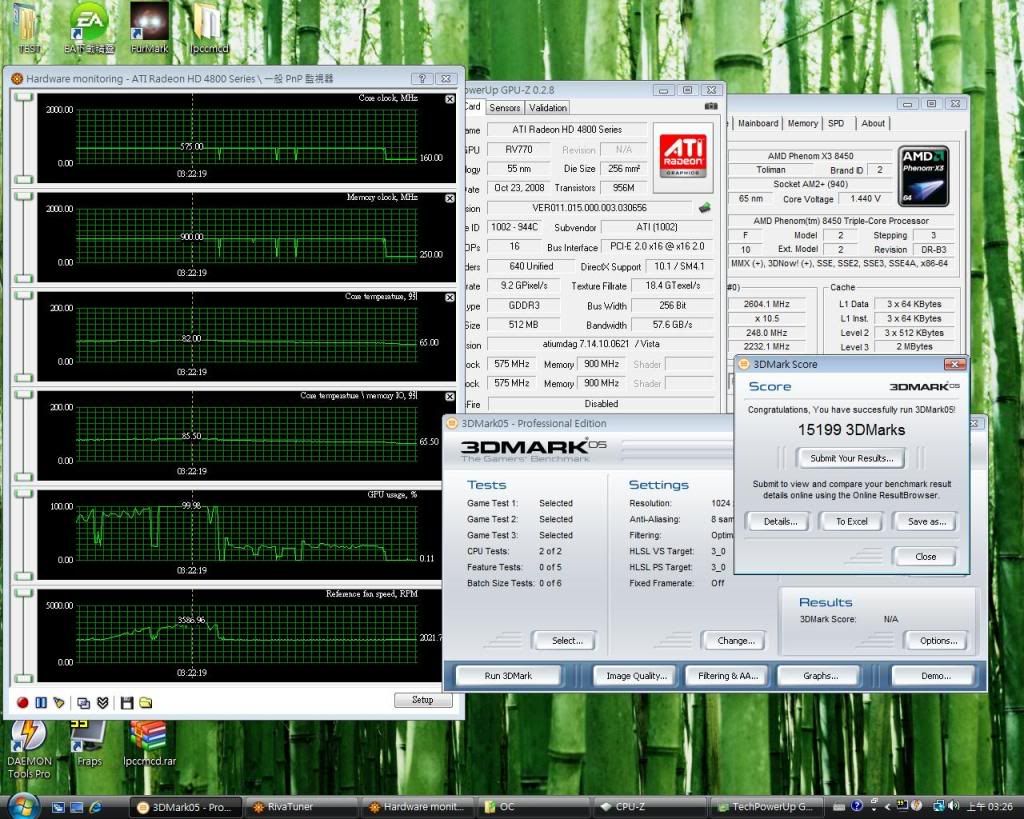Screen dimensions: 1024x819
Task: Click upper scale handle of Core clock graph
Action: pyautogui.click(x=24, y=97)
